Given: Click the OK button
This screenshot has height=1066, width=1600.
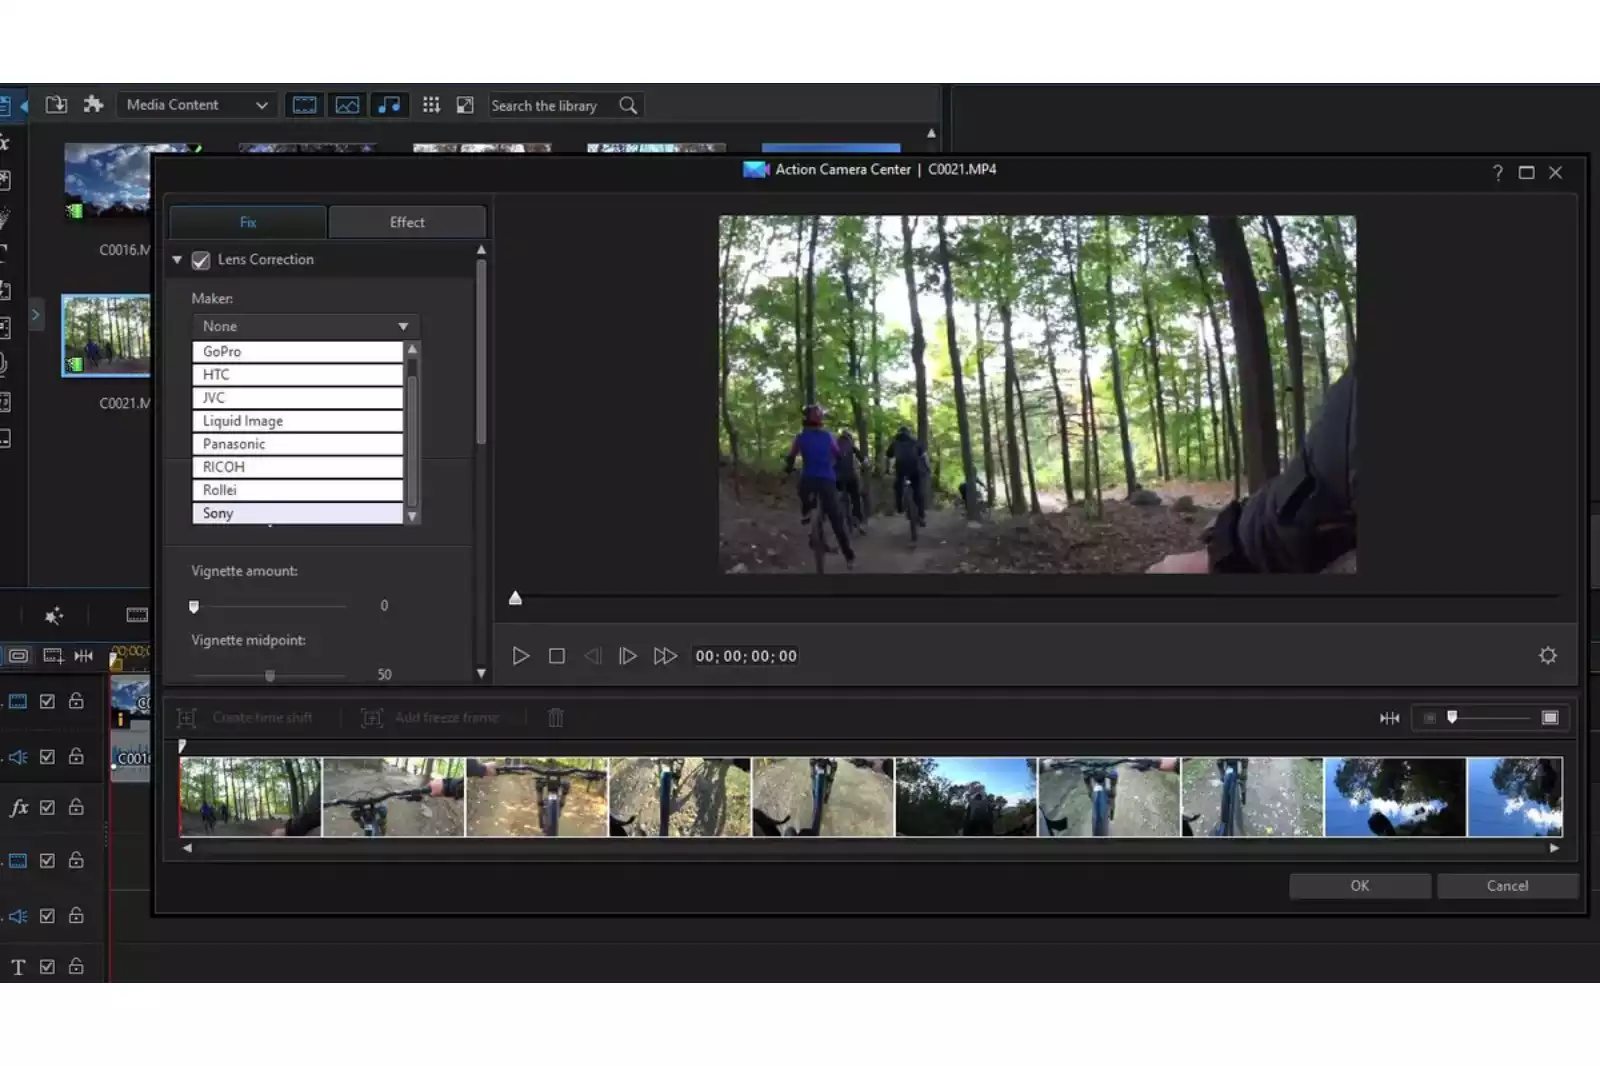Looking at the screenshot, I should [1359, 886].
